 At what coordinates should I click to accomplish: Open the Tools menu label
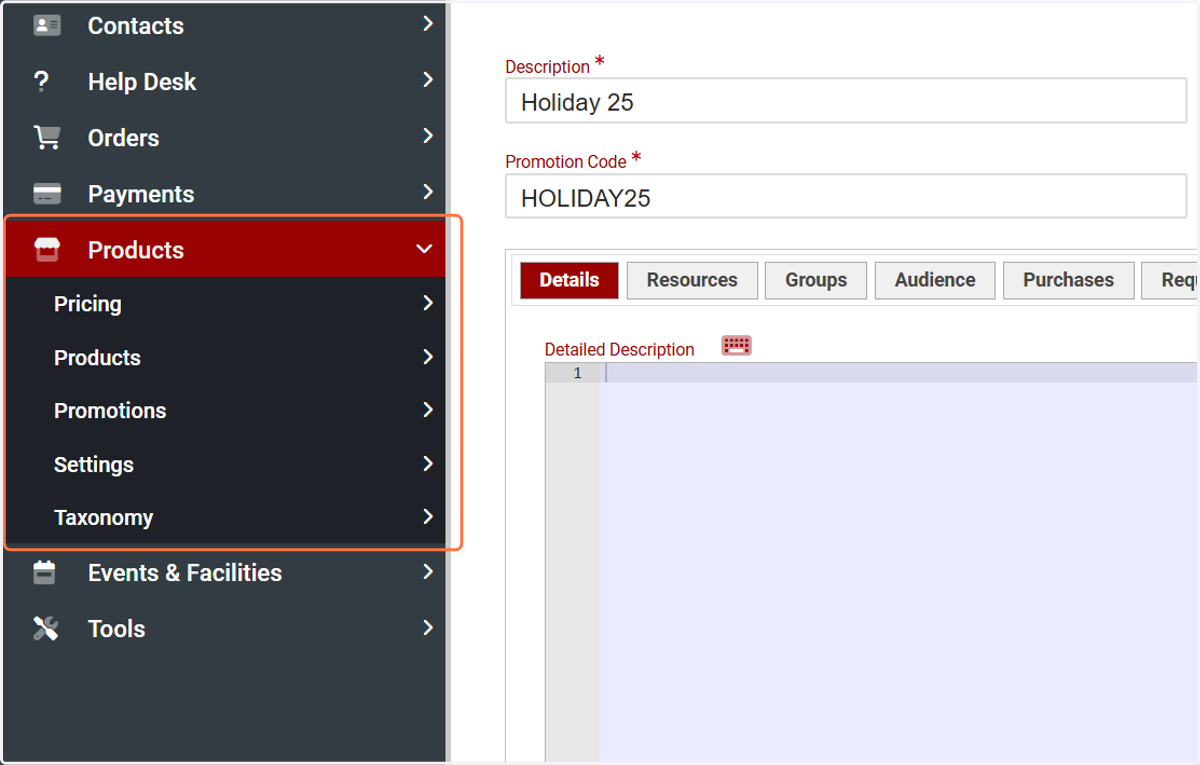pos(117,629)
